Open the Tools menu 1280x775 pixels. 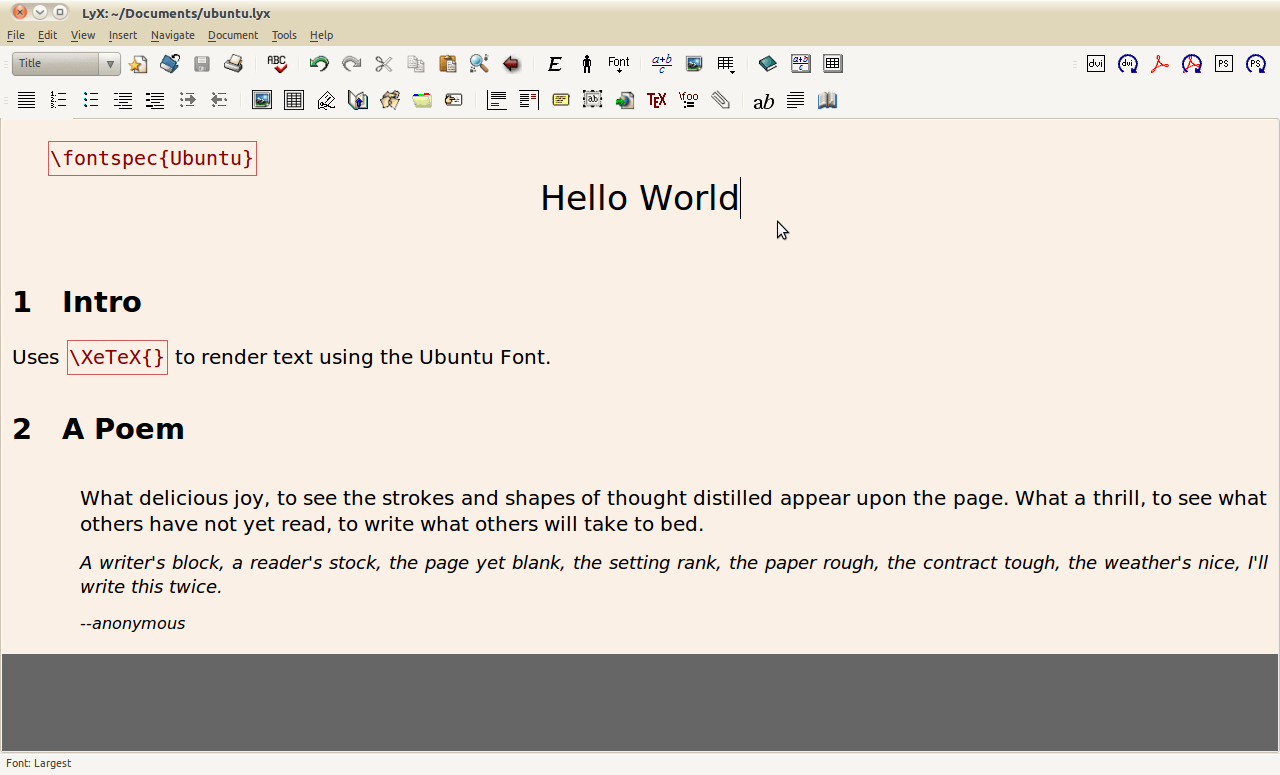tap(284, 35)
